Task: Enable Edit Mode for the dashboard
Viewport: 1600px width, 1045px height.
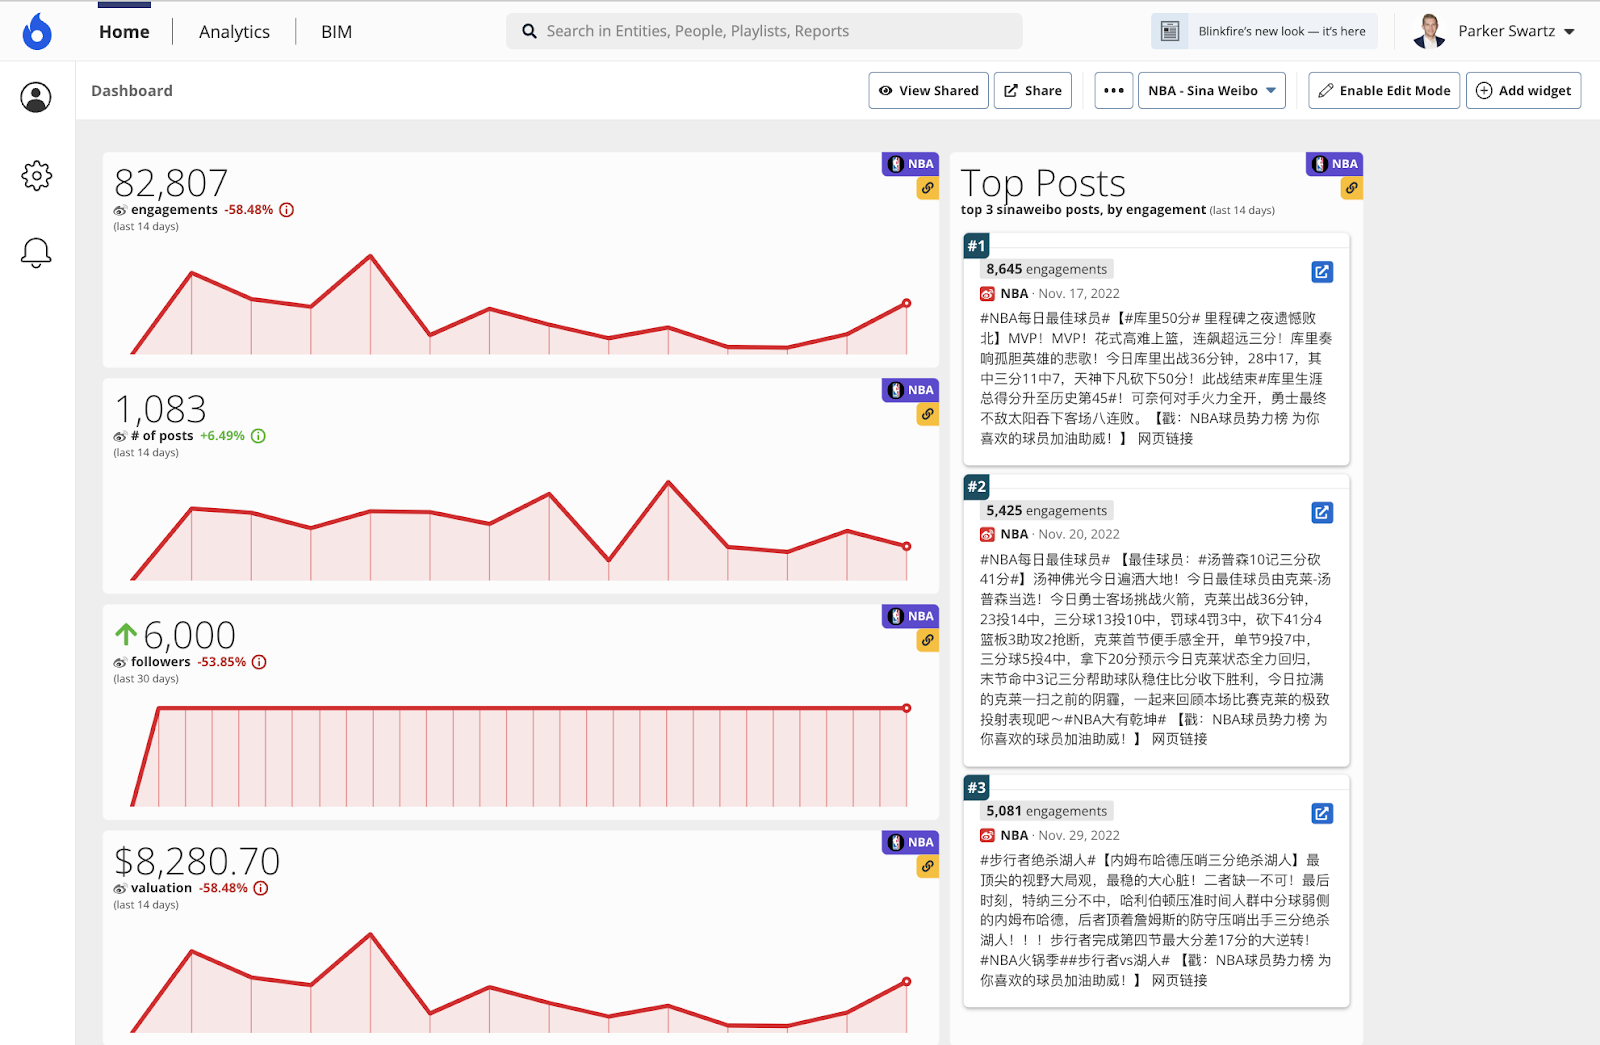Action: 1384,90
